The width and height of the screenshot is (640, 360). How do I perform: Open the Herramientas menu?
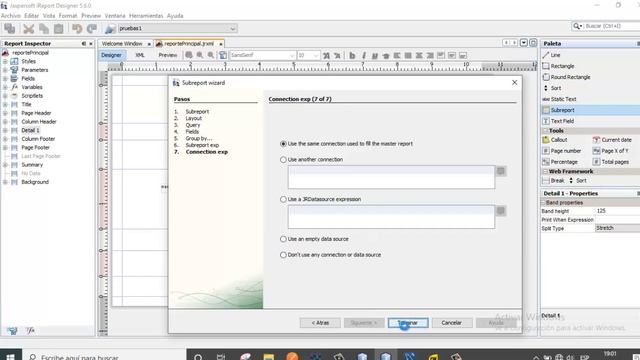pyautogui.click(x=146, y=16)
